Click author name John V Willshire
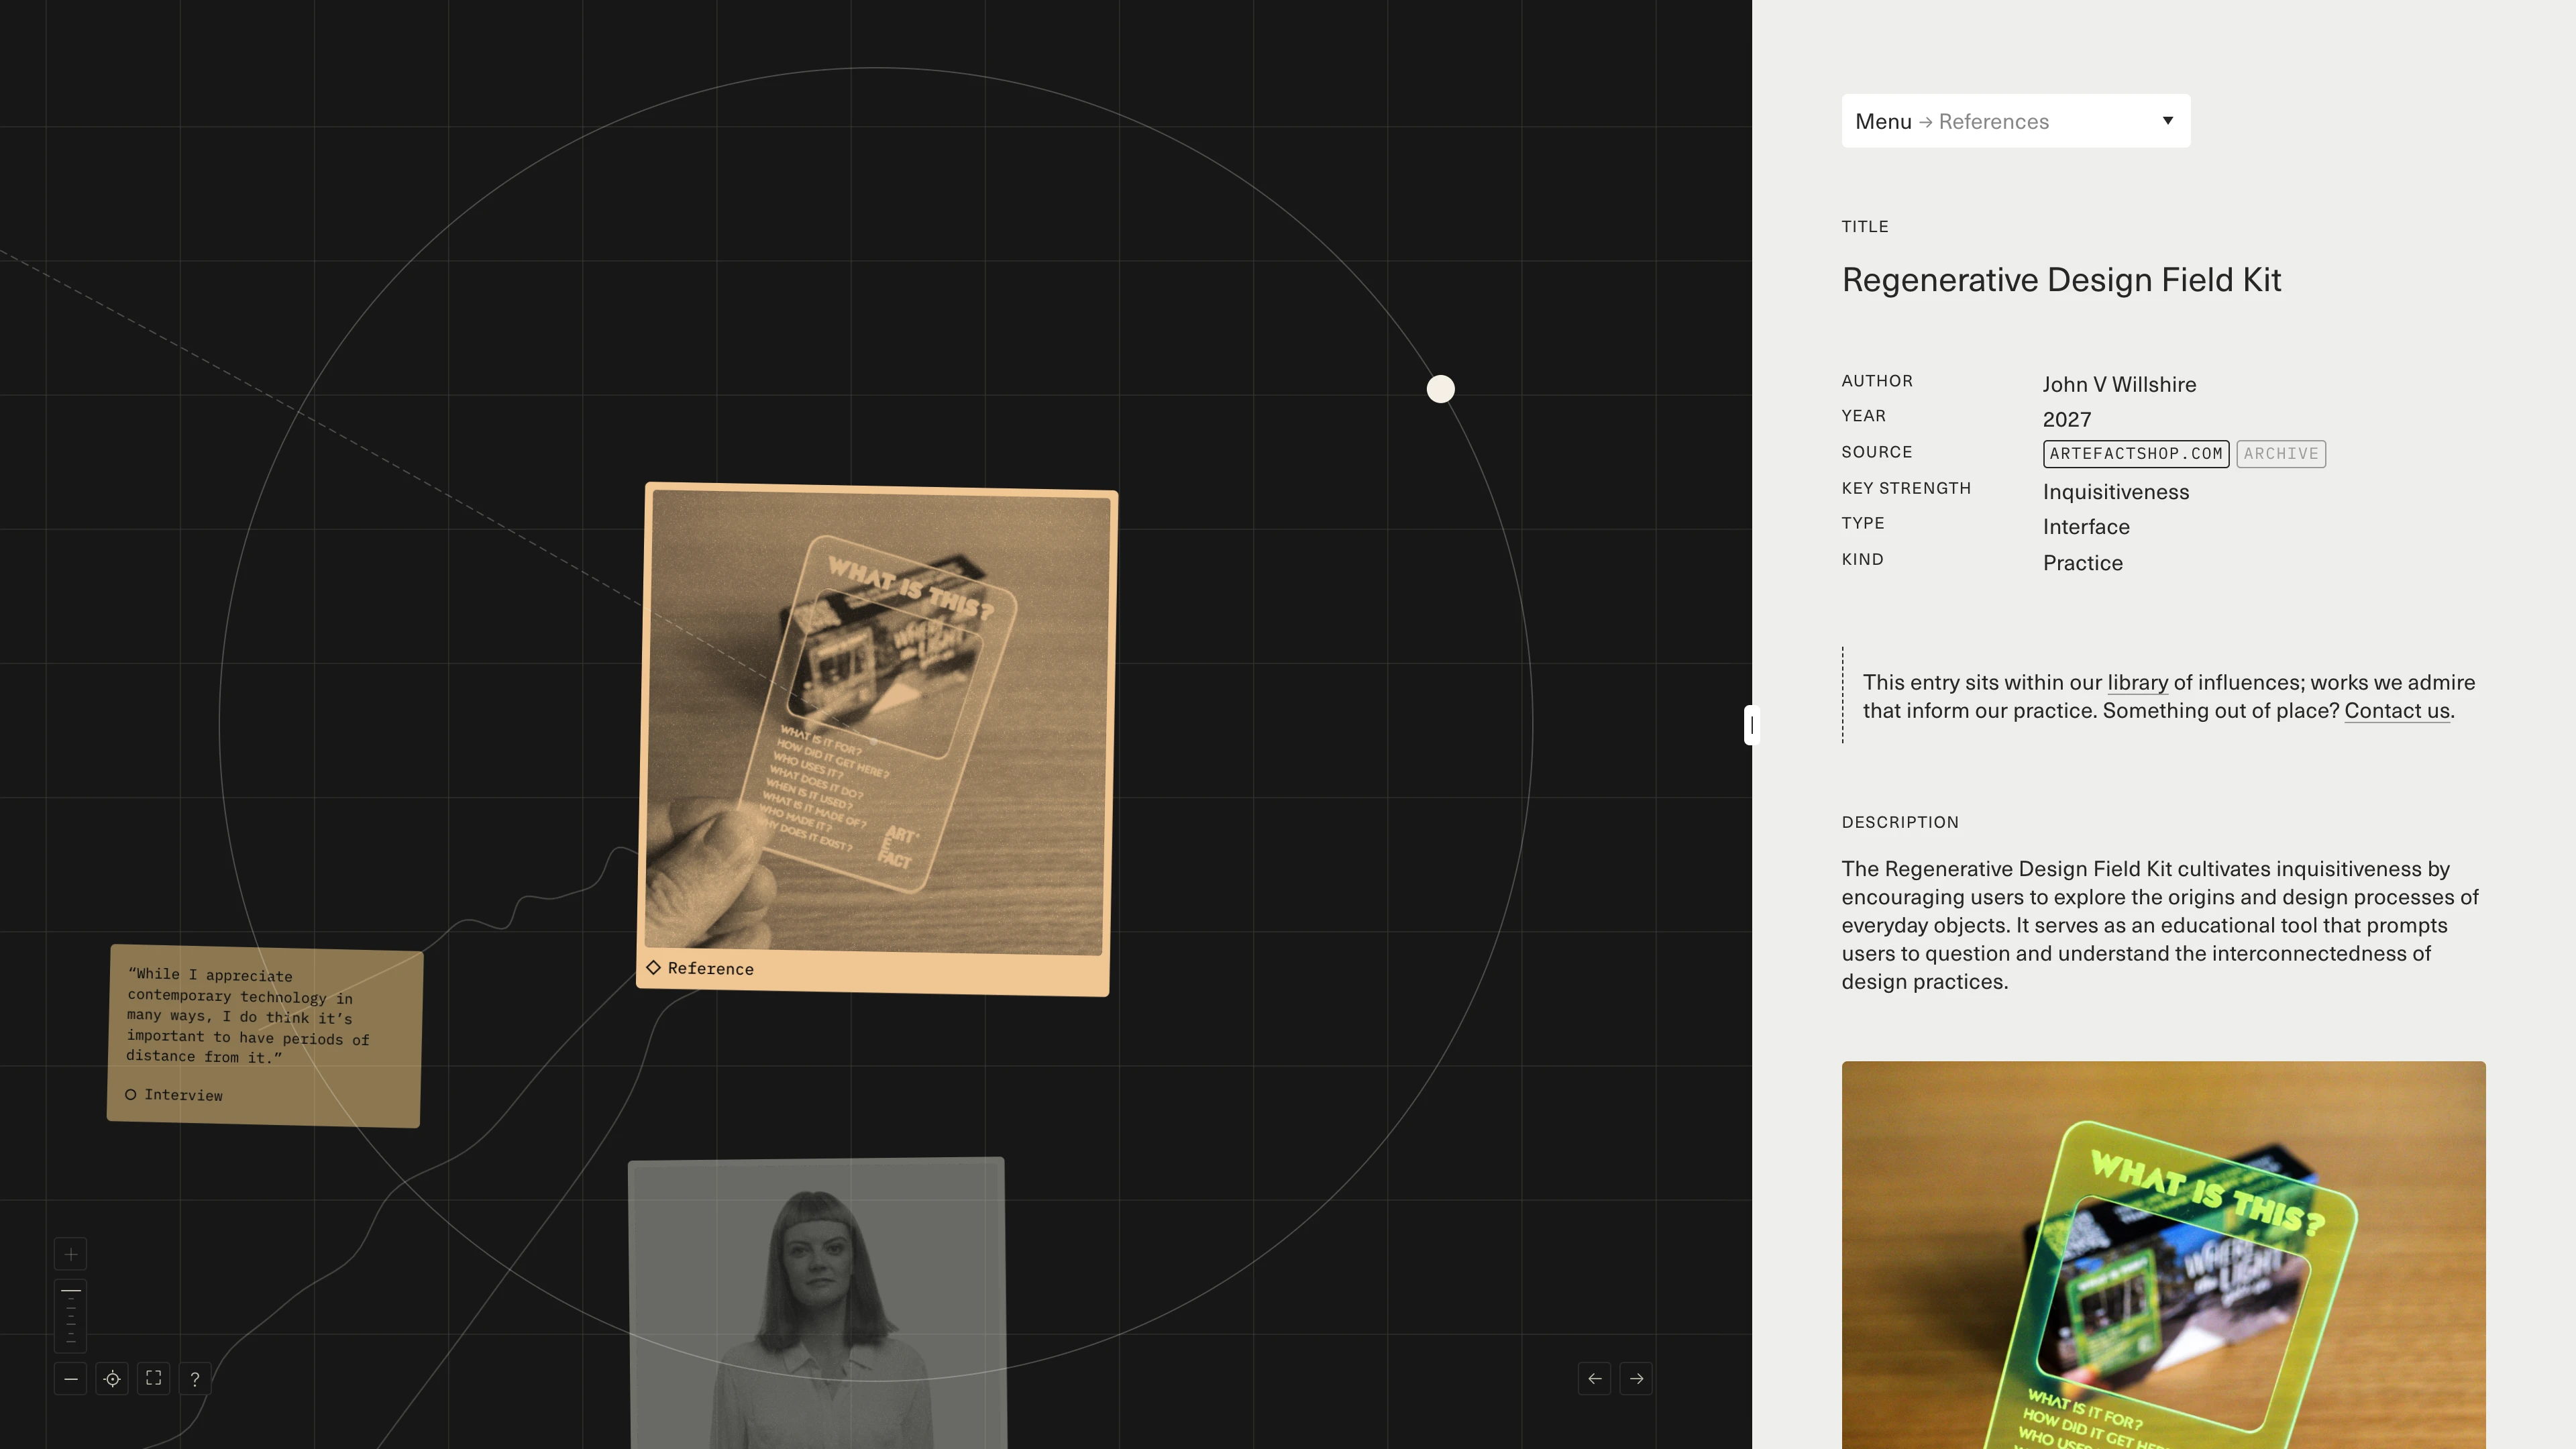The image size is (2576, 1449). click(2119, 385)
